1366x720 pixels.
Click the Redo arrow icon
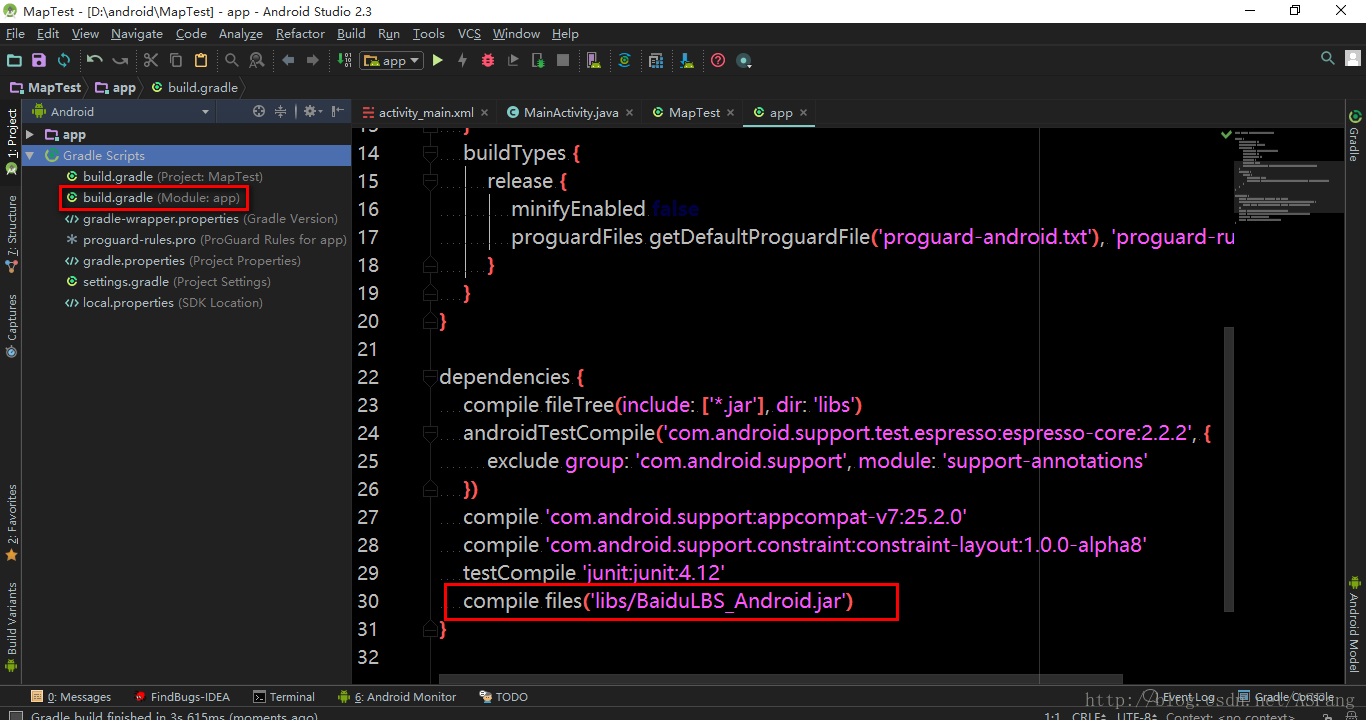pos(120,60)
